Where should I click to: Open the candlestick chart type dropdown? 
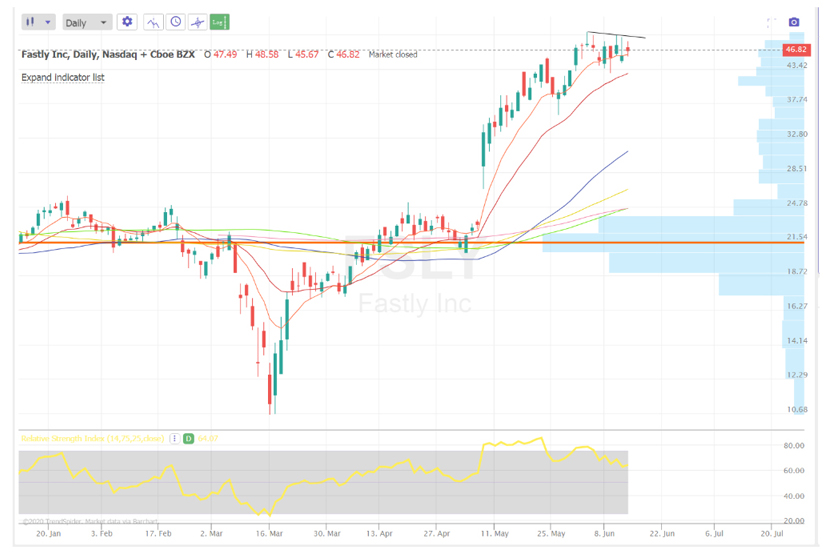click(38, 22)
